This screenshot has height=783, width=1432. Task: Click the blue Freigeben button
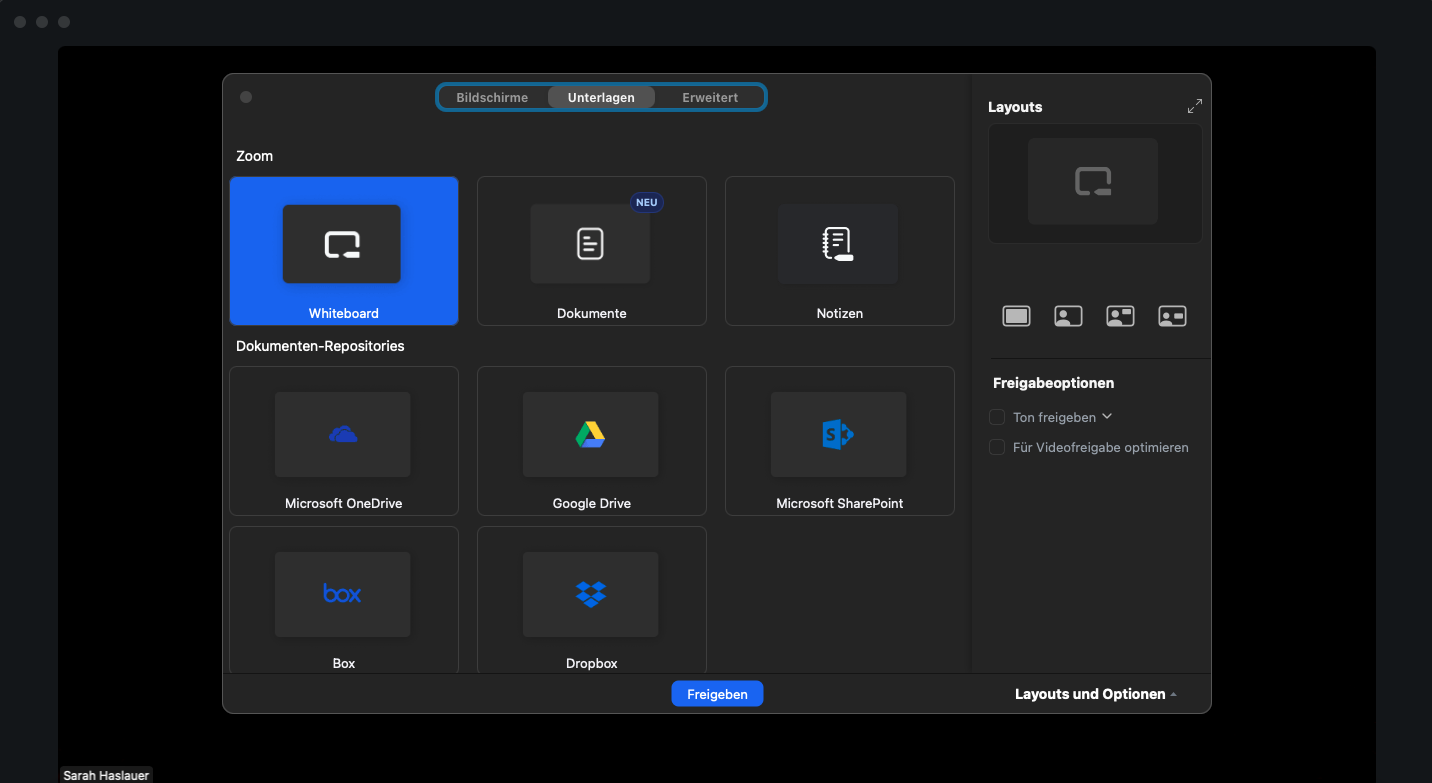(717, 694)
